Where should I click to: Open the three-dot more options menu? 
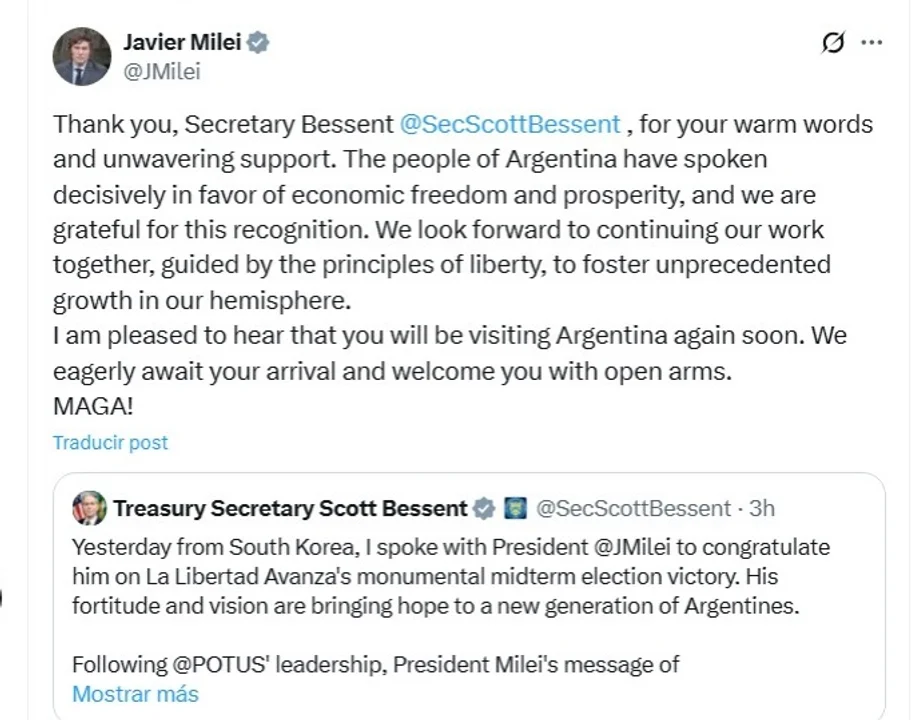[x=872, y=42]
